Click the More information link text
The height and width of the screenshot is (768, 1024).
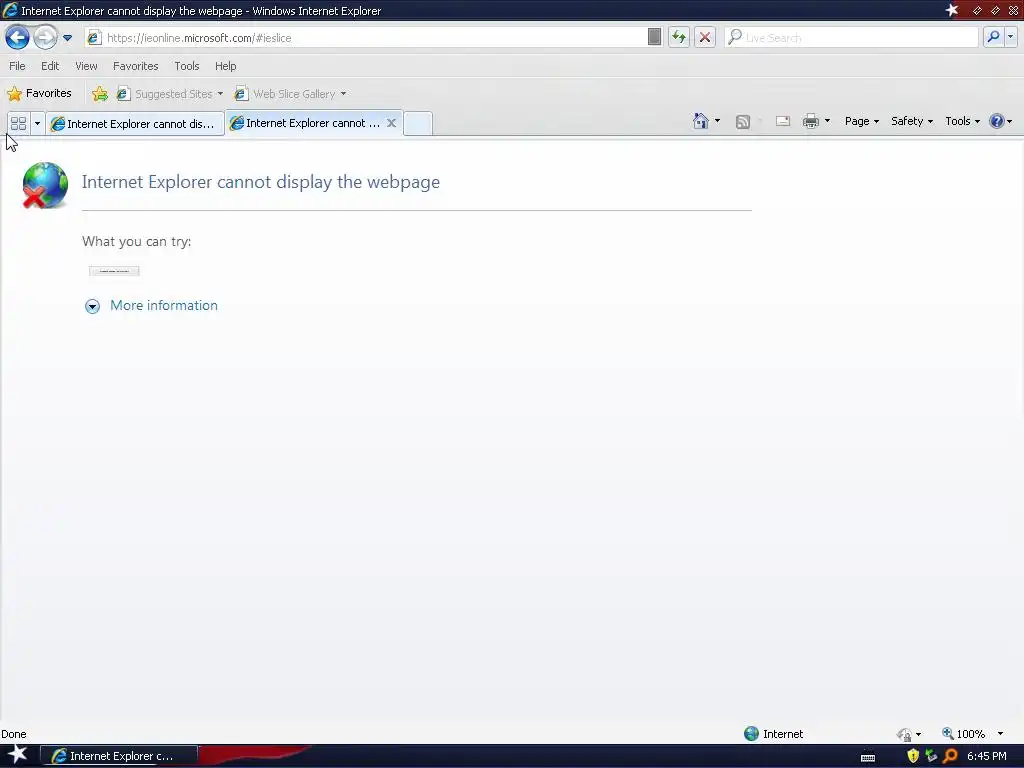(x=164, y=306)
